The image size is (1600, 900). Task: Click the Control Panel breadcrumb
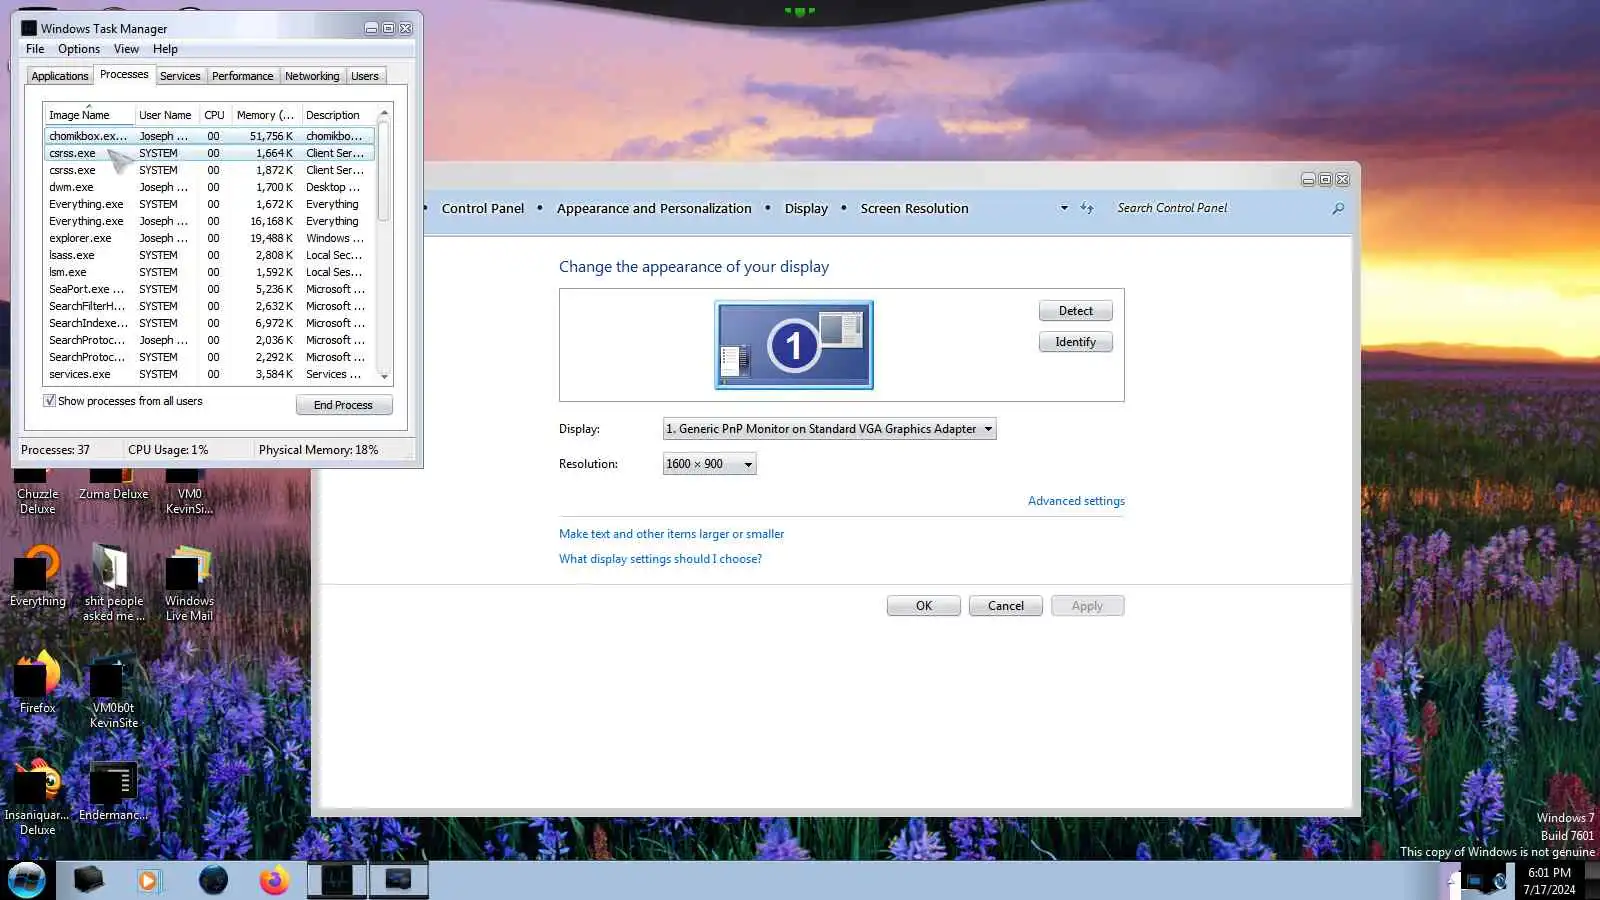point(483,209)
